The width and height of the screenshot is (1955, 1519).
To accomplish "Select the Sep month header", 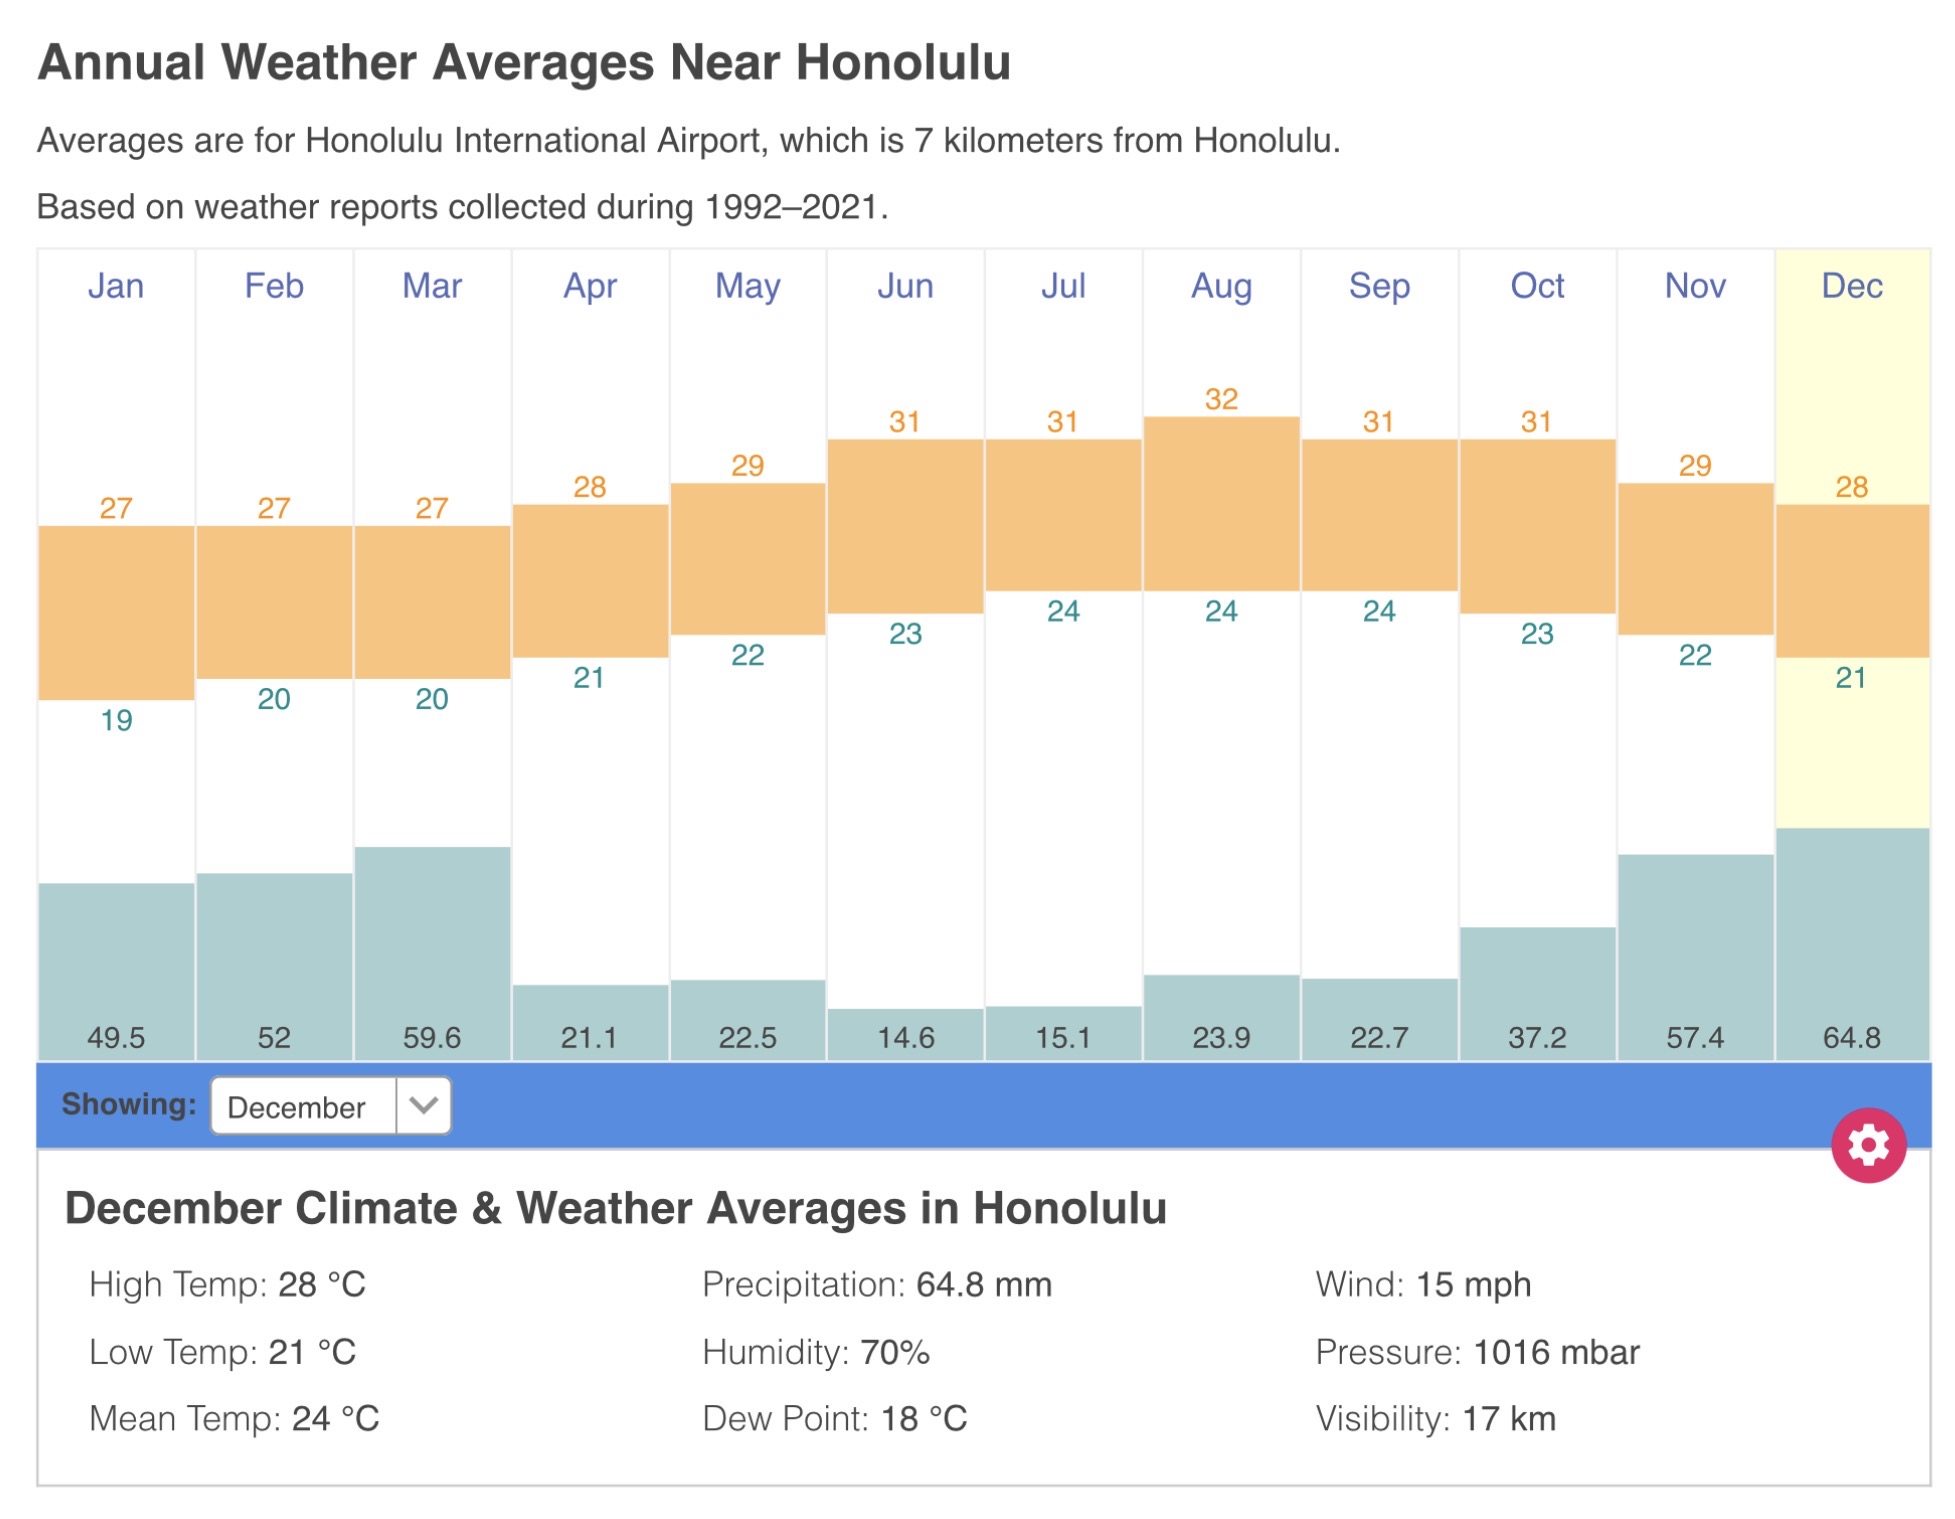I will point(1379,286).
